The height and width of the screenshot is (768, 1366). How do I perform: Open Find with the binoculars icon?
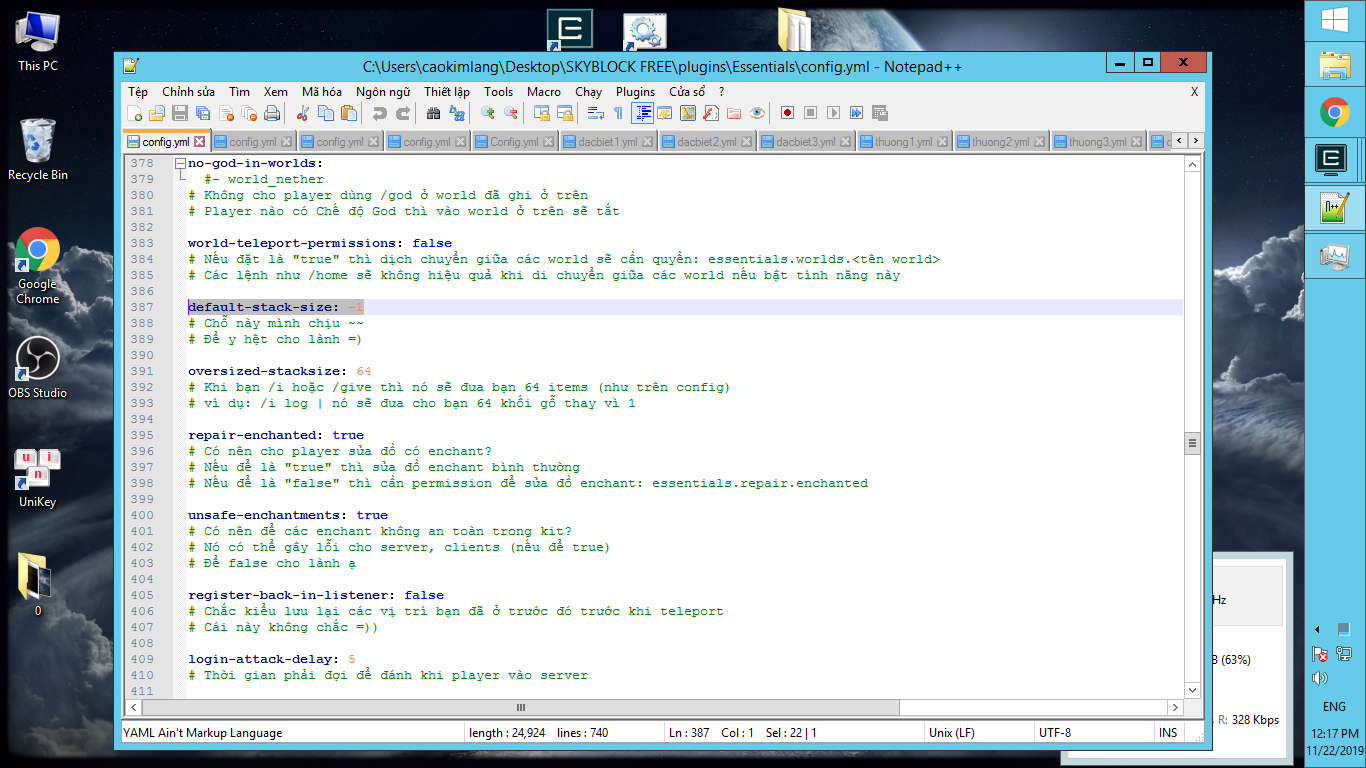pos(433,113)
